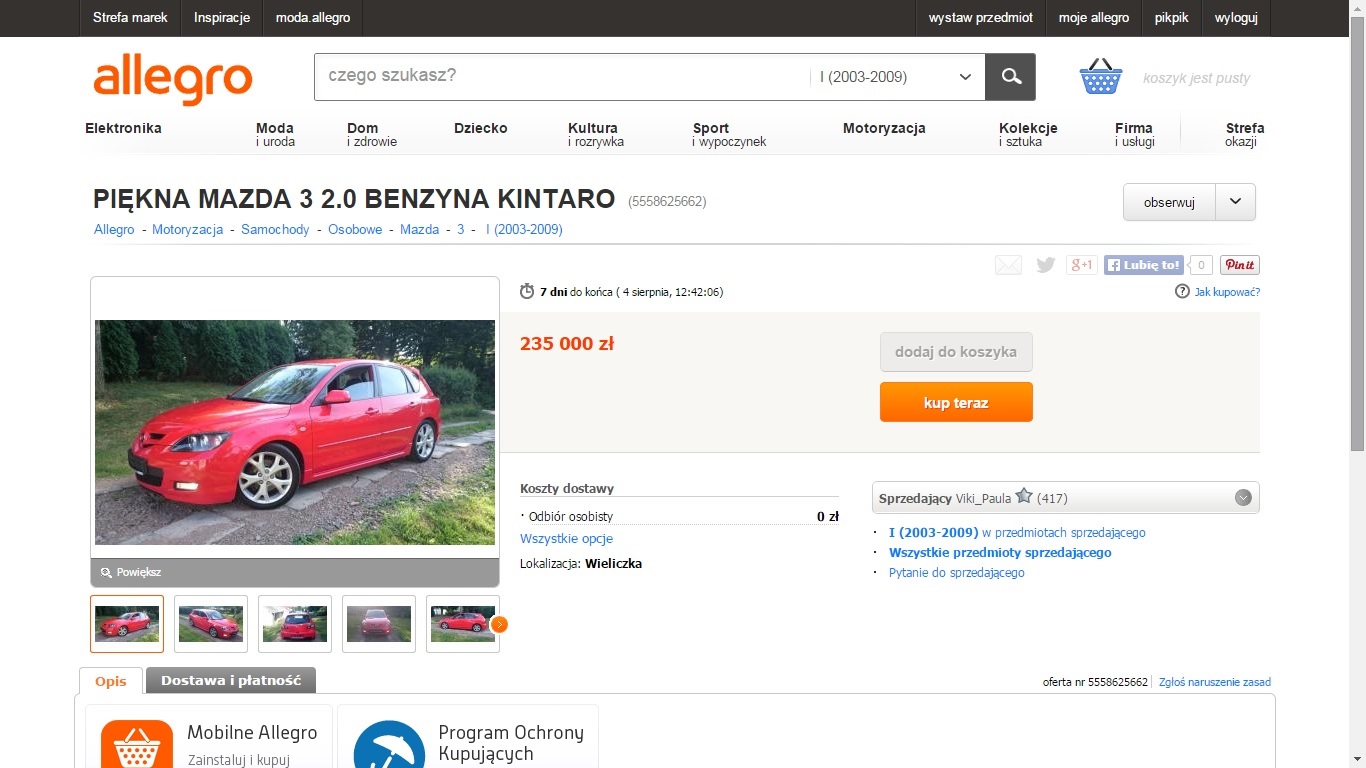
Task: Show next thumbnails with orange arrow
Action: tap(499, 624)
